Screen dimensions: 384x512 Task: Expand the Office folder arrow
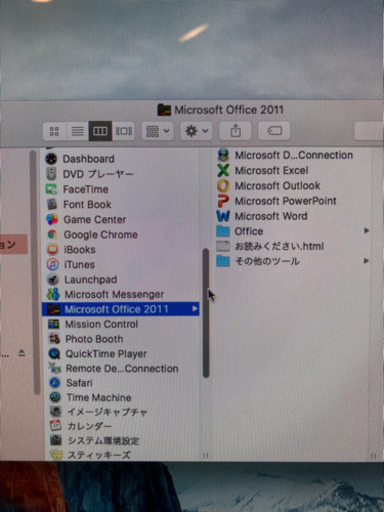[366, 231]
